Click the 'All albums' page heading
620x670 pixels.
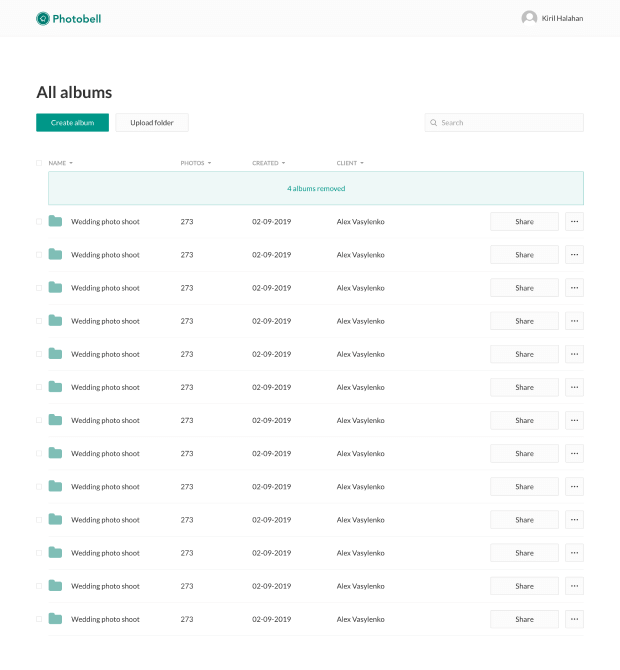click(x=74, y=92)
